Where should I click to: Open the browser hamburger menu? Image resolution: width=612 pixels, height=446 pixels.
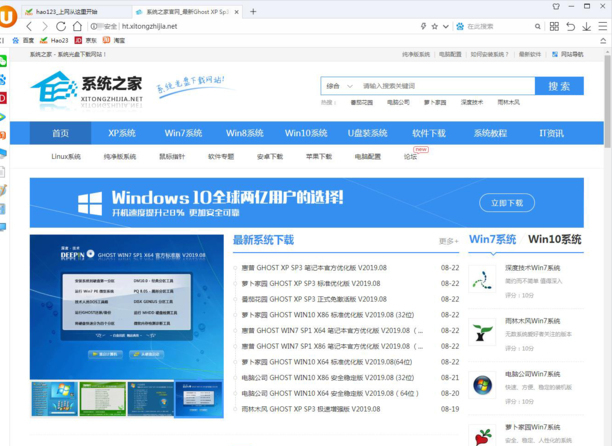[x=603, y=26]
